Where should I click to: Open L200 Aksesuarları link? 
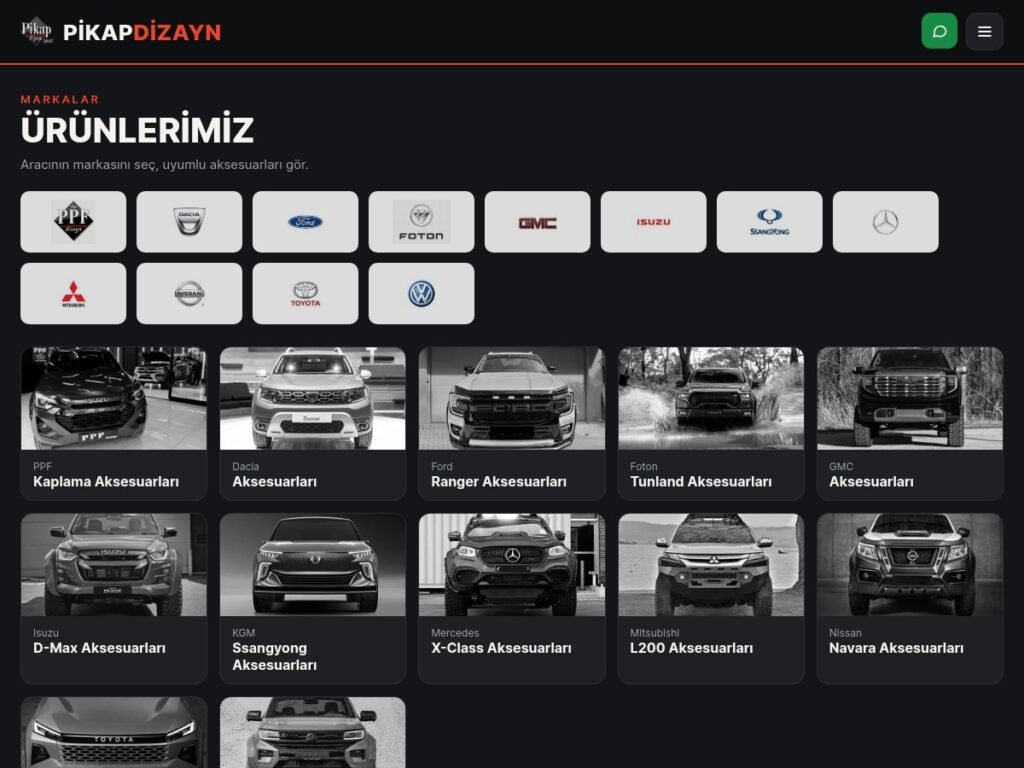click(x=691, y=648)
